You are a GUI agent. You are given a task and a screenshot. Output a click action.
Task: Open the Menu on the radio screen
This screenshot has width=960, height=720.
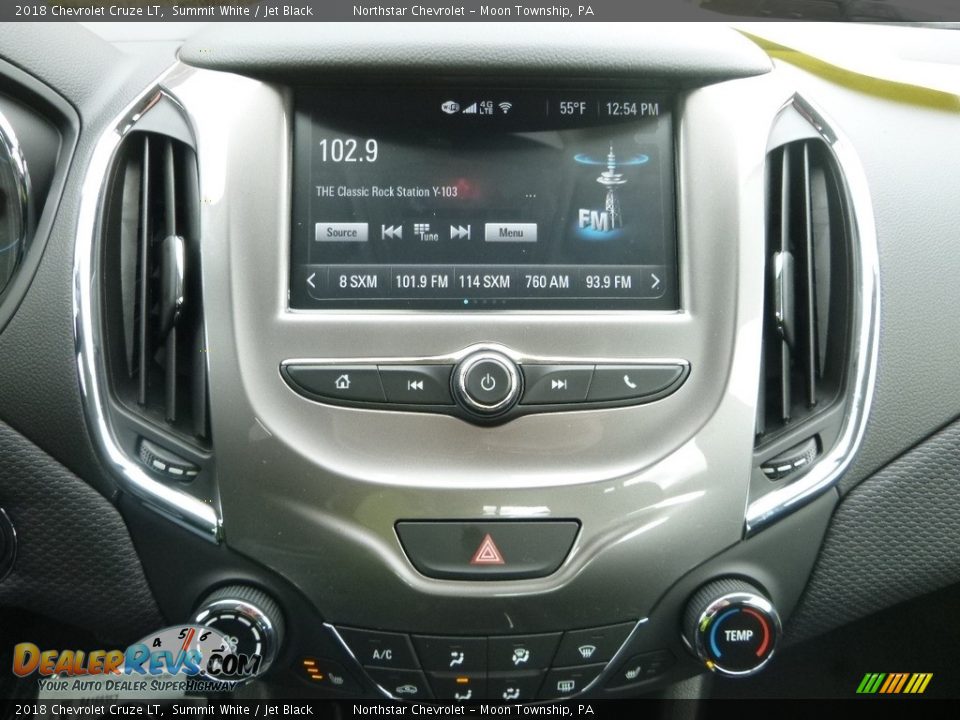pyautogui.click(x=511, y=232)
